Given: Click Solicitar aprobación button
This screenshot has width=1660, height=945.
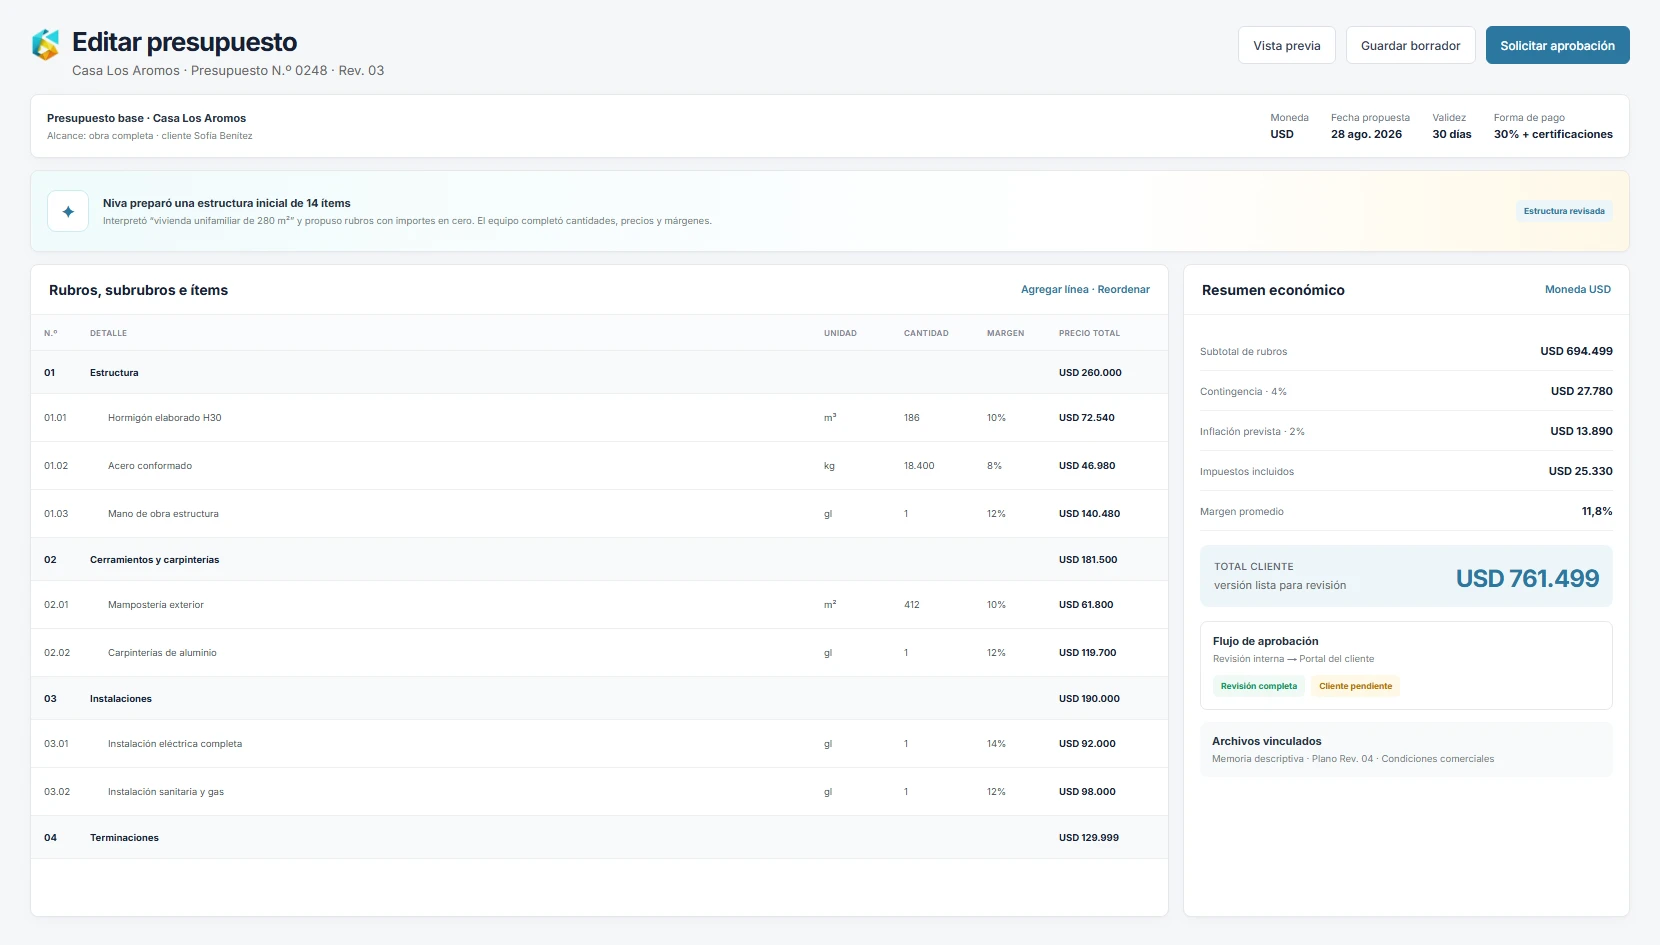Looking at the screenshot, I should pos(1557,45).
